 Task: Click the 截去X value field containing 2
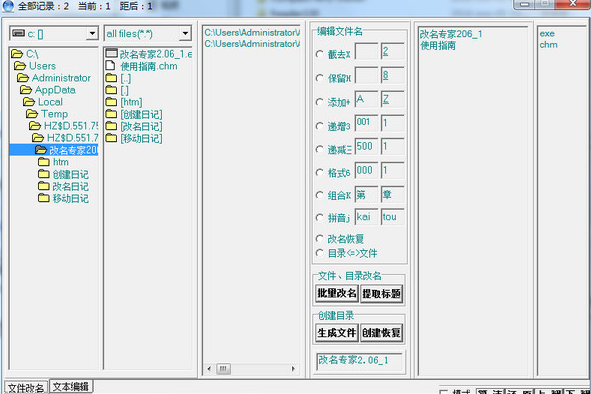[392, 52]
